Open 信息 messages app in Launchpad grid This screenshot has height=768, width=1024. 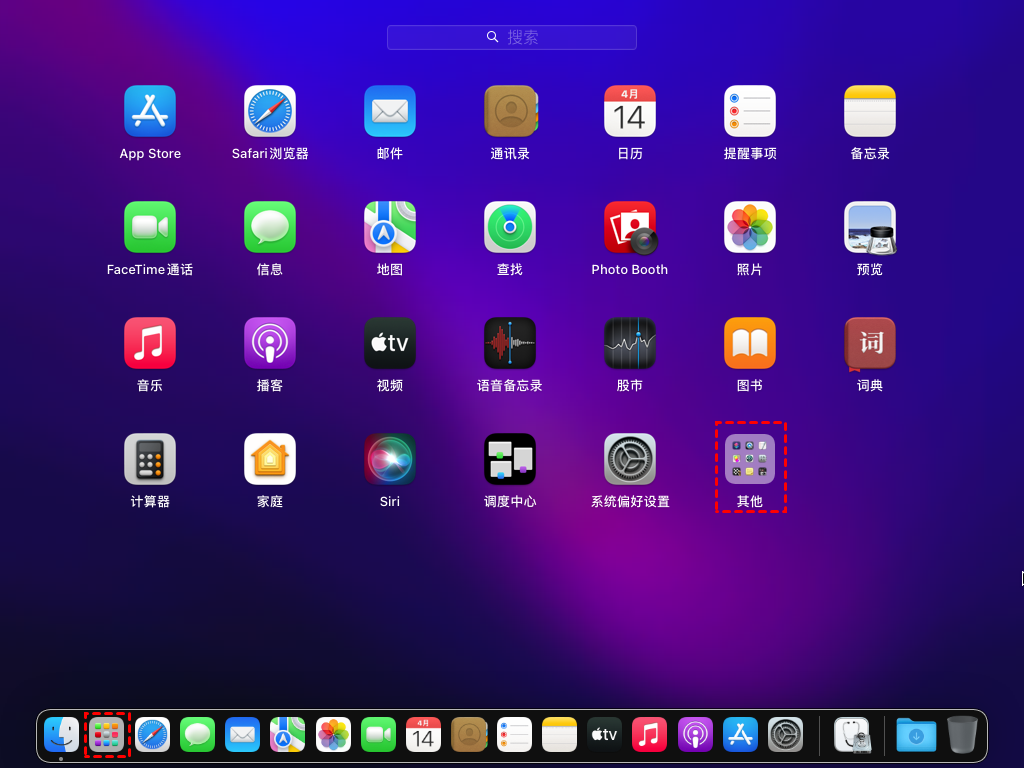point(270,227)
